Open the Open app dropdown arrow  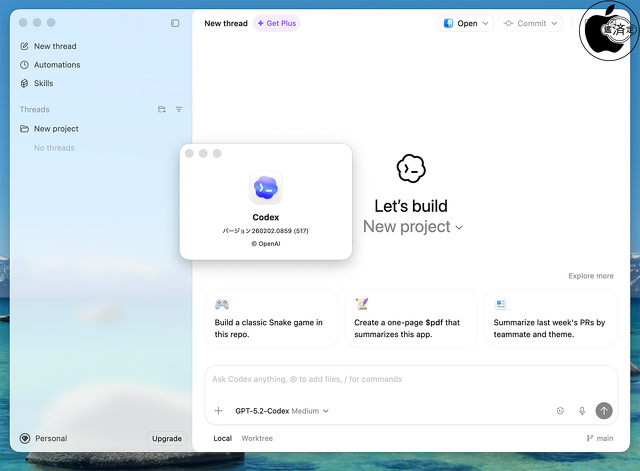click(485, 23)
